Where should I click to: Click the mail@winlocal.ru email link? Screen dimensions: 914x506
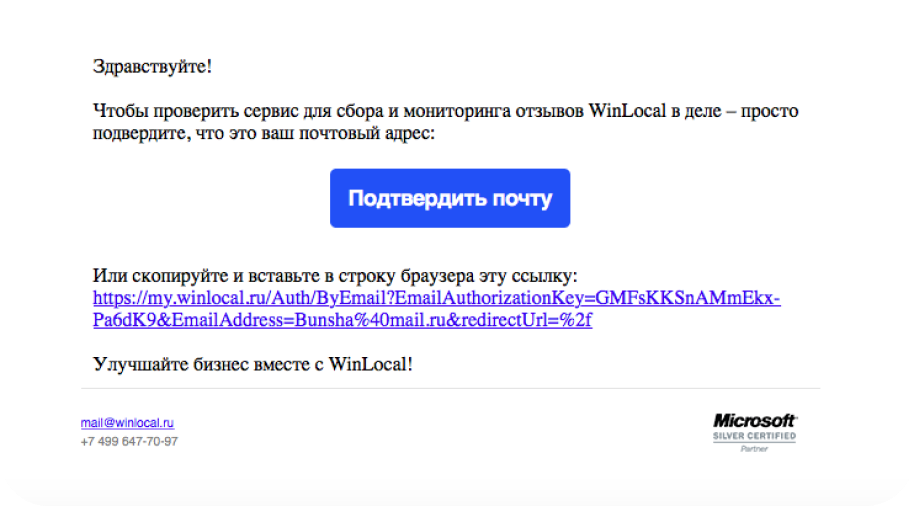click(127, 423)
